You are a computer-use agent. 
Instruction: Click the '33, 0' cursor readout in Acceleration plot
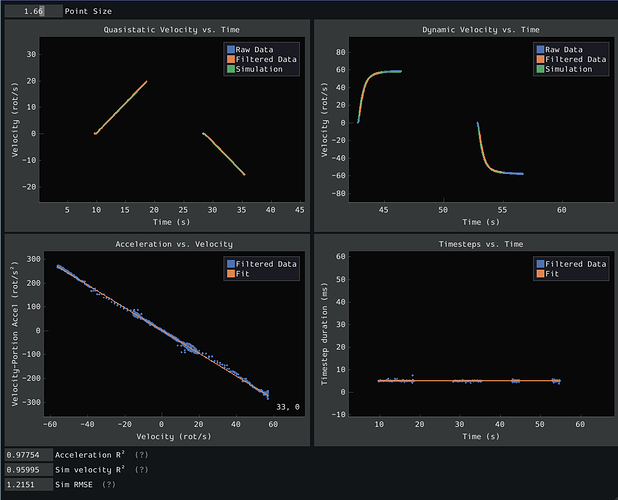point(288,407)
